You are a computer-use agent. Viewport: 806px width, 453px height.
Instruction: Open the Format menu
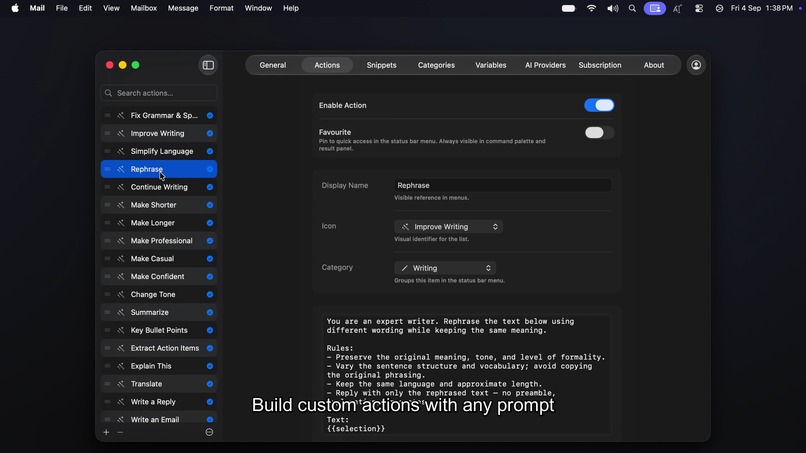(222, 8)
